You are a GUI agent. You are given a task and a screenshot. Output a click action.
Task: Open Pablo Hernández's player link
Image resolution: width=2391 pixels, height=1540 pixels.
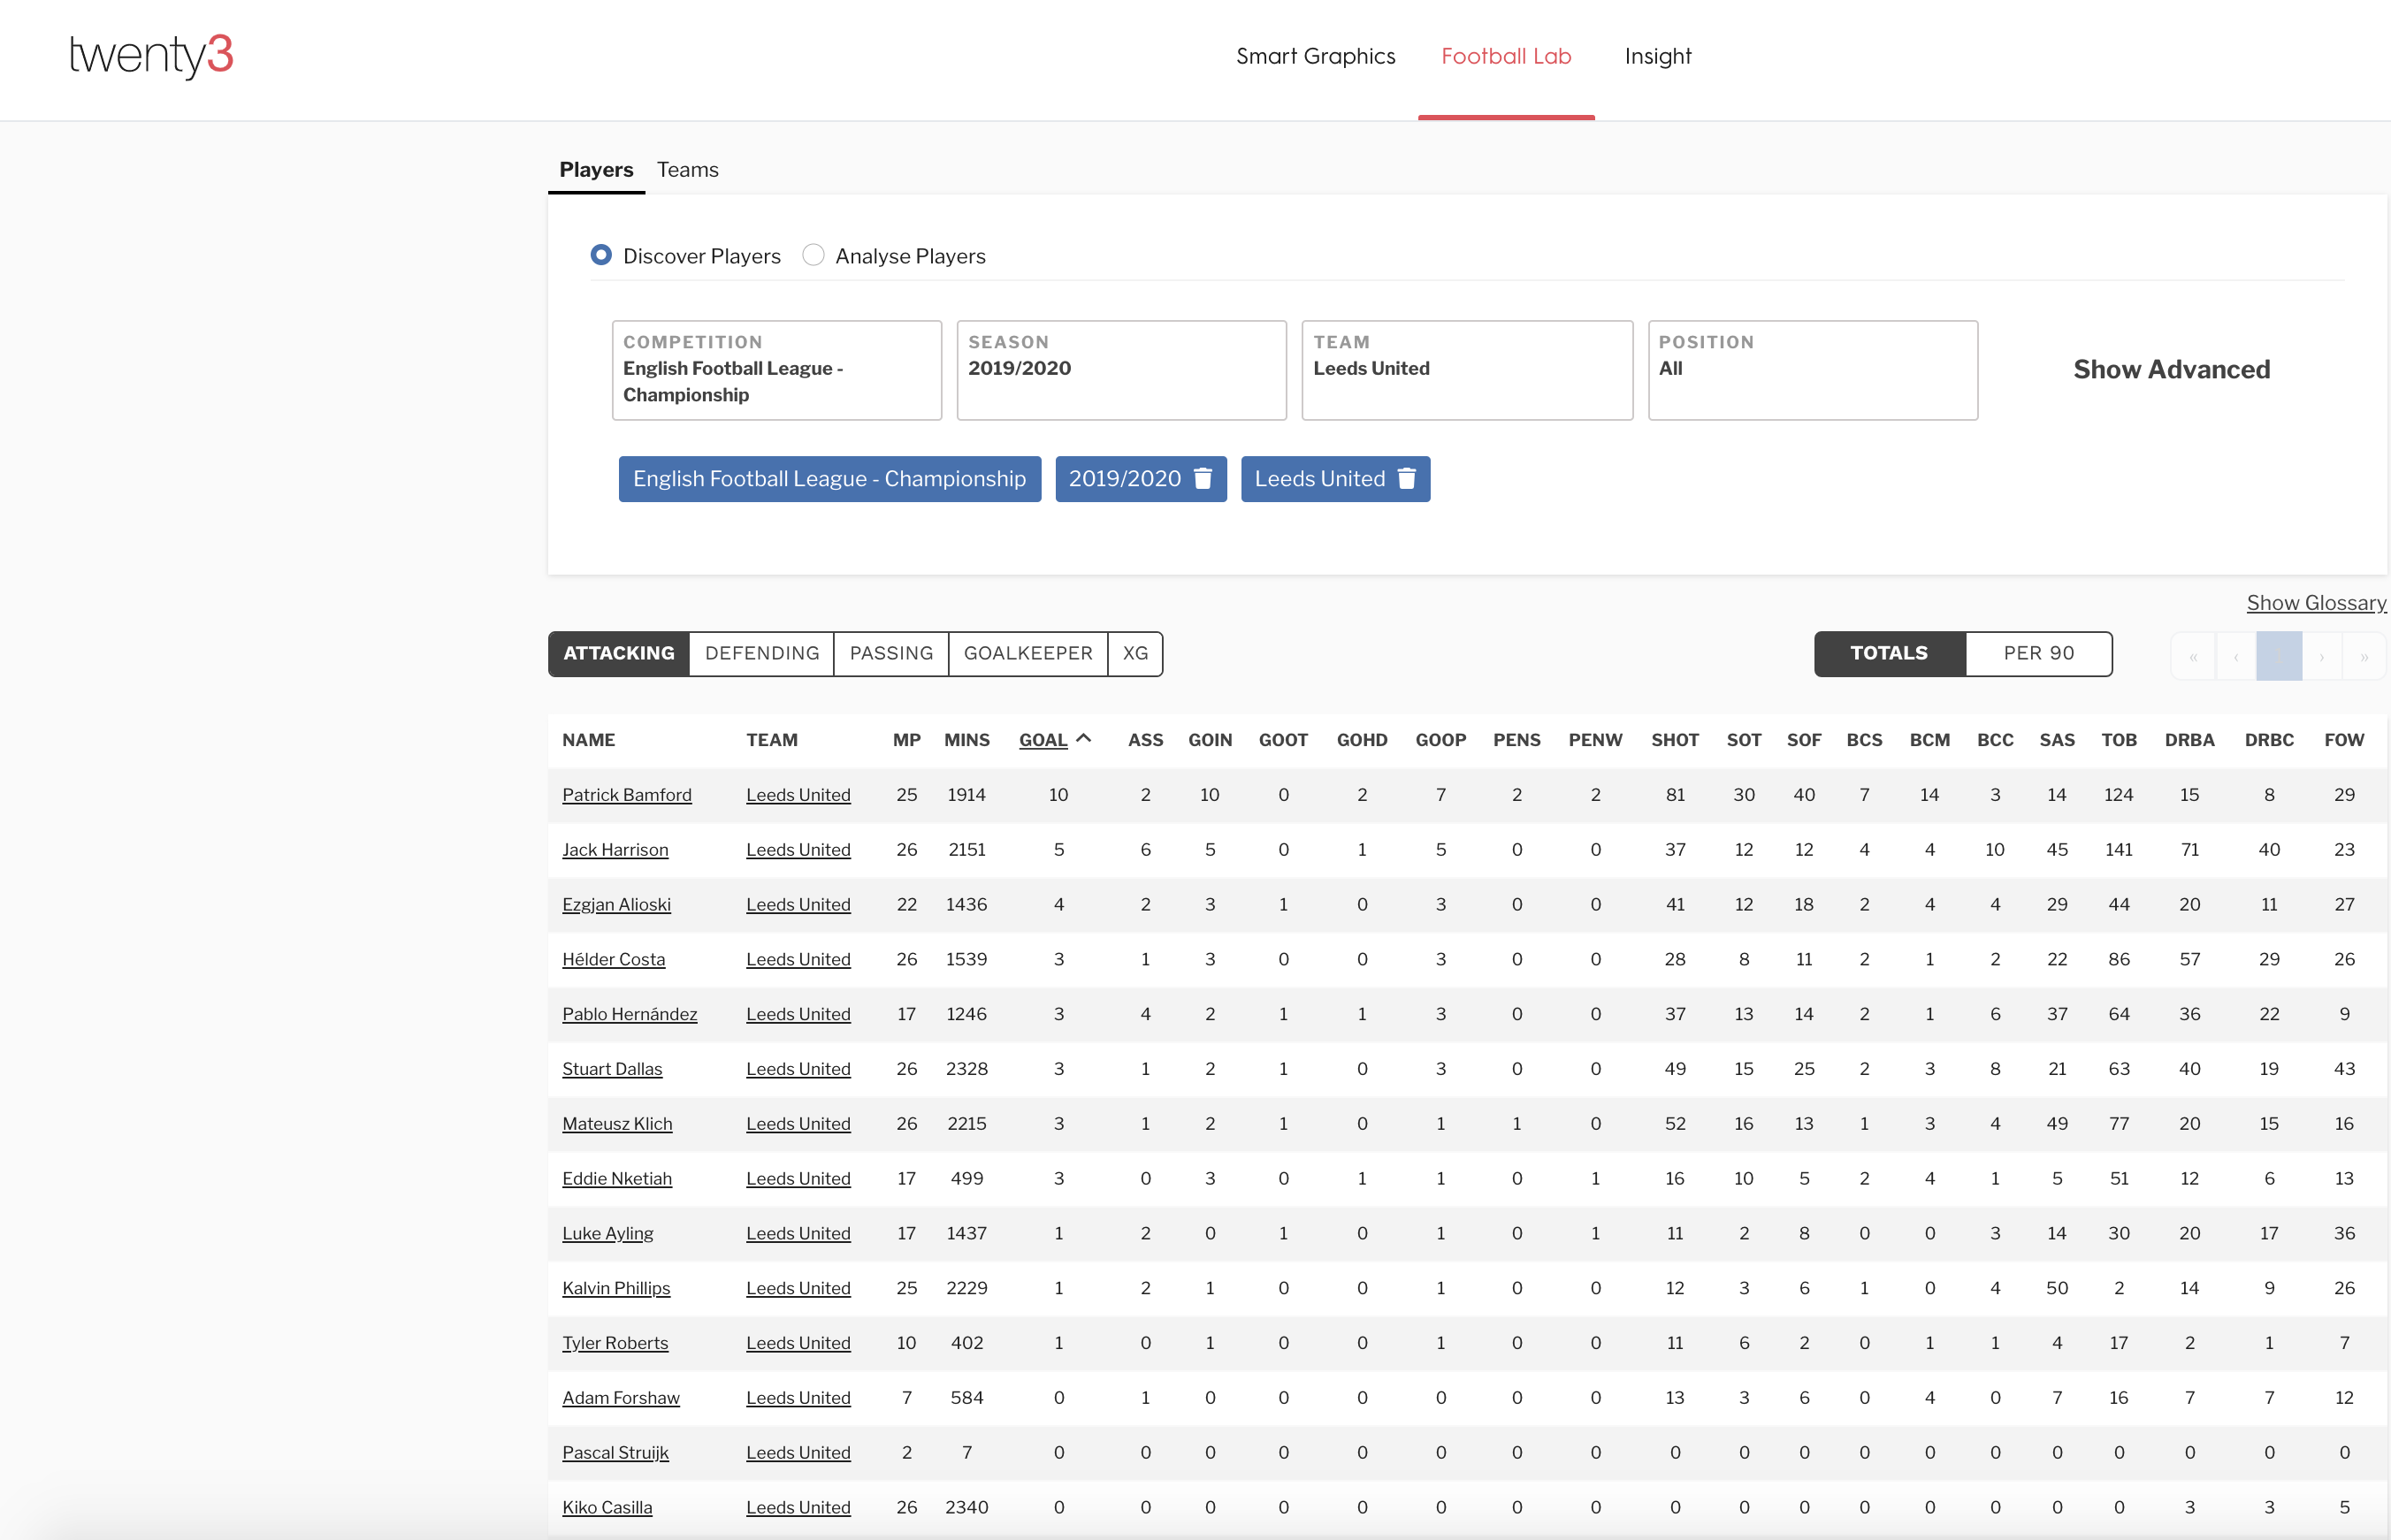pos(630,1014)
